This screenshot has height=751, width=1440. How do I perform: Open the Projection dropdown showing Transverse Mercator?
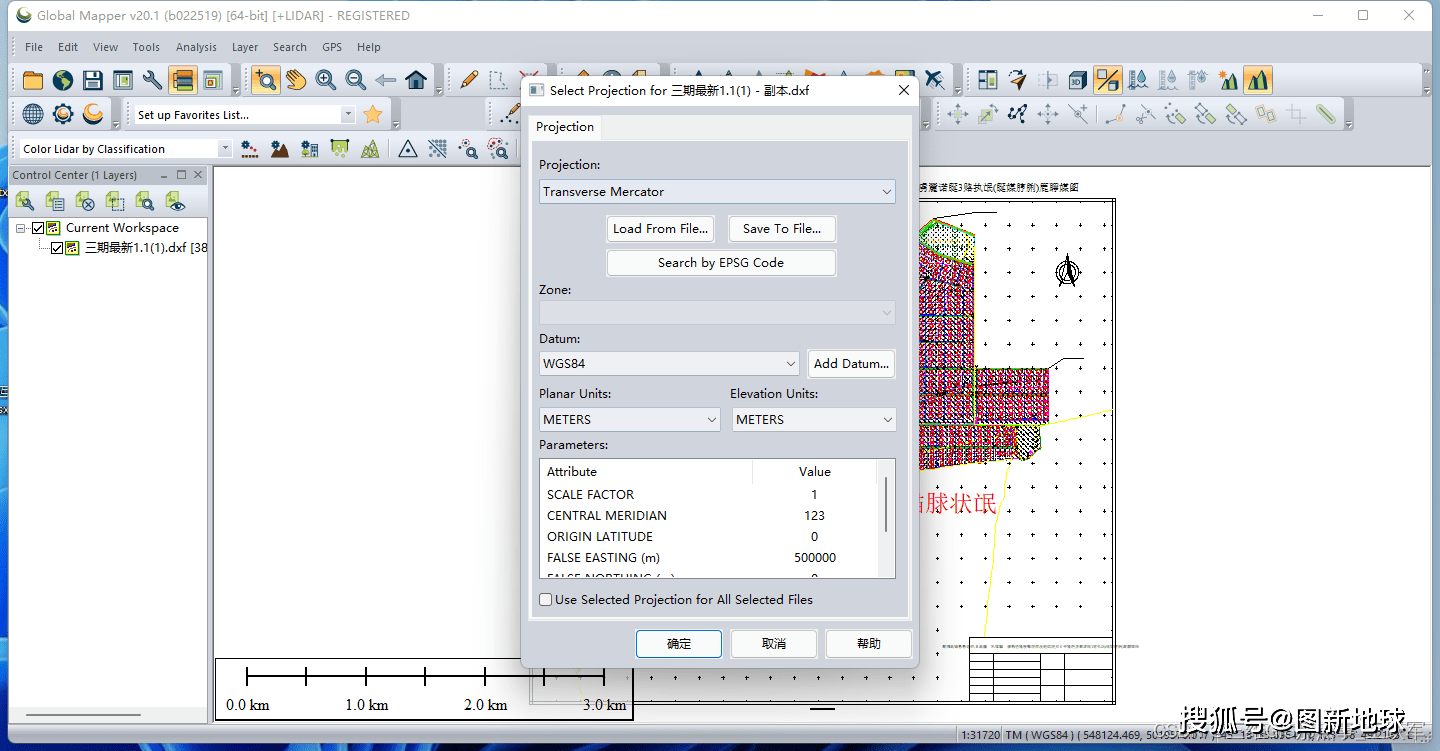(x=716, y=192)
